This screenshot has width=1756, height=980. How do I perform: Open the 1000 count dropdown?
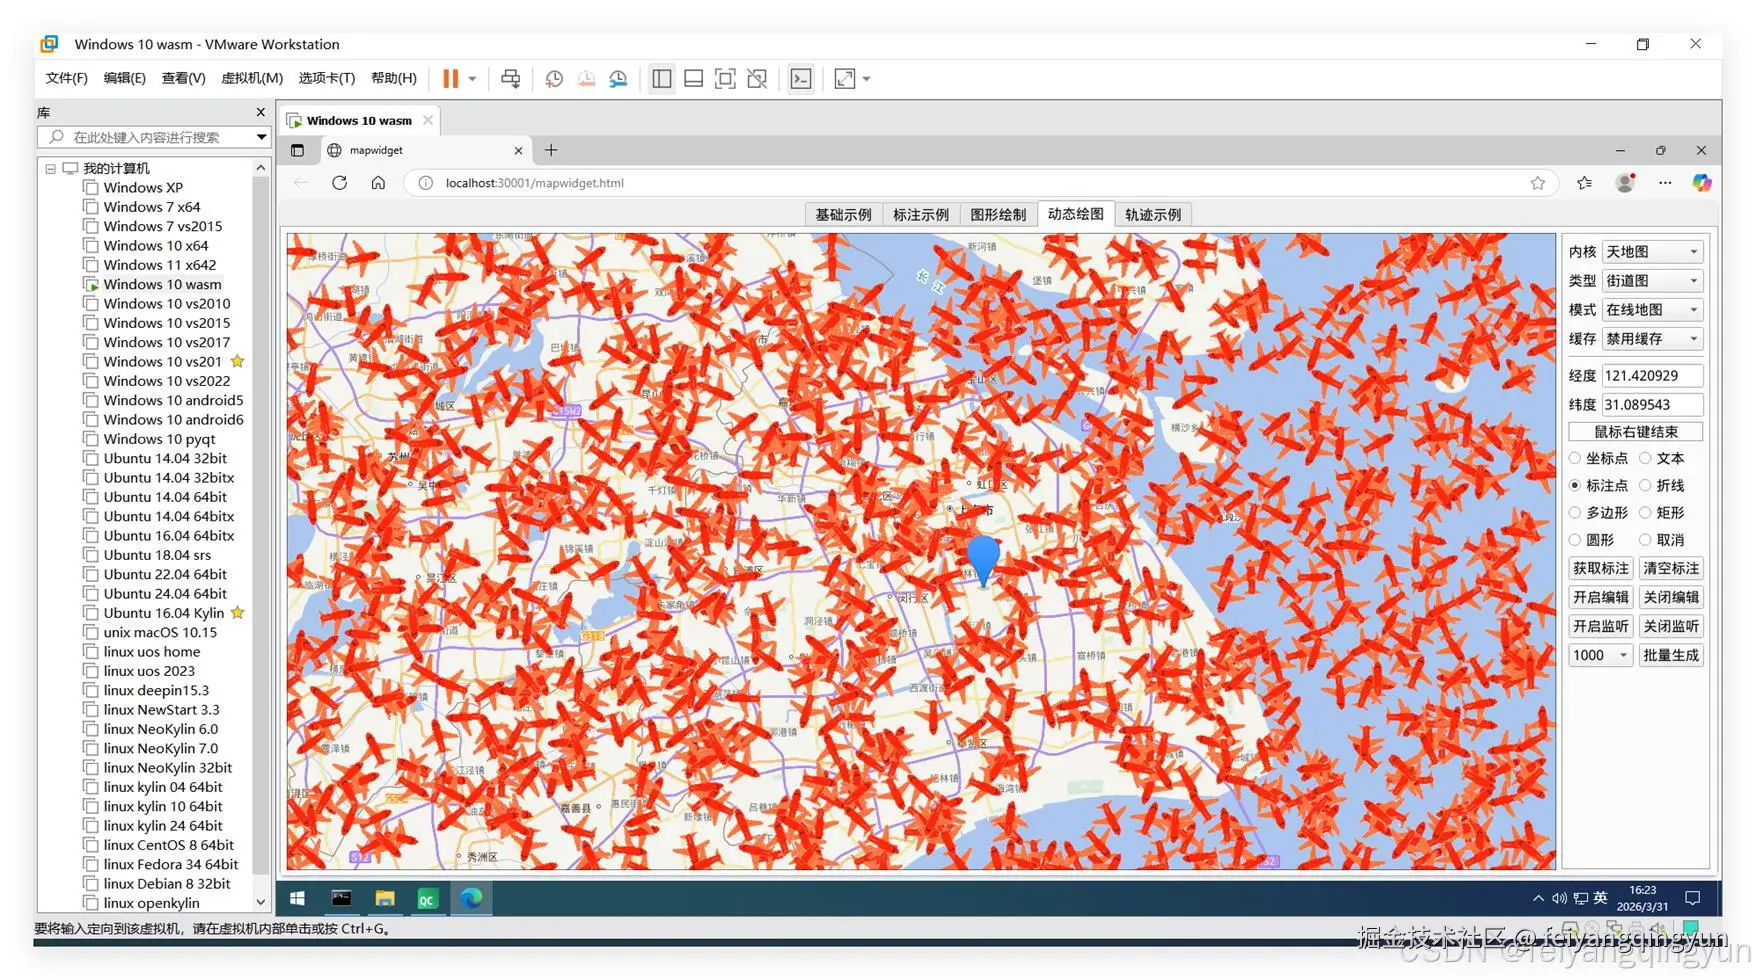pos(1600,655)
